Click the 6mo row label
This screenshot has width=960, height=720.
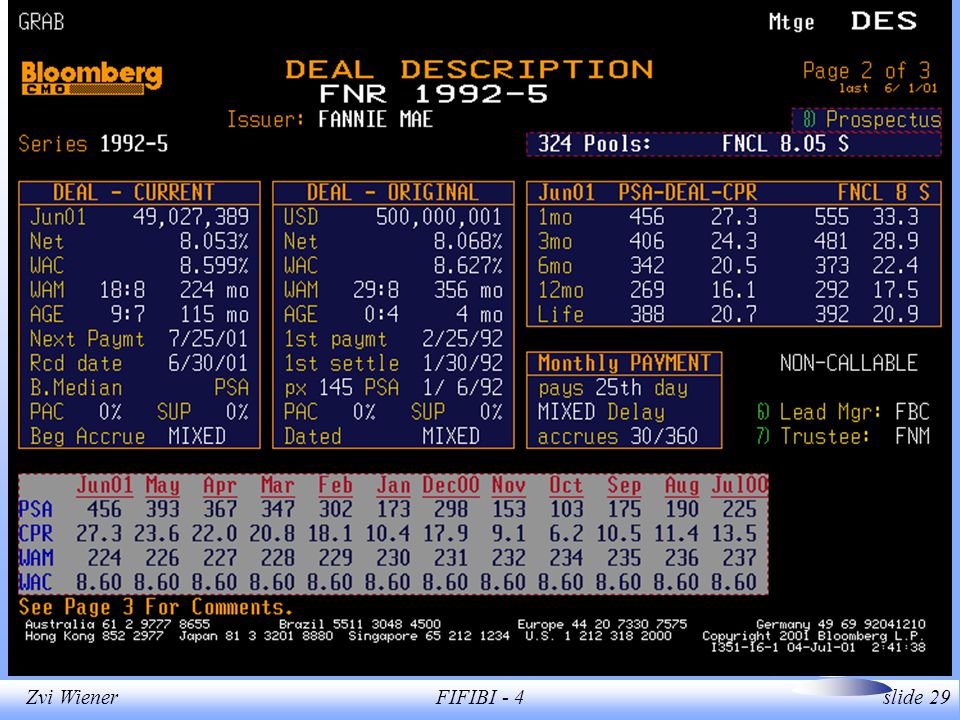555,266
